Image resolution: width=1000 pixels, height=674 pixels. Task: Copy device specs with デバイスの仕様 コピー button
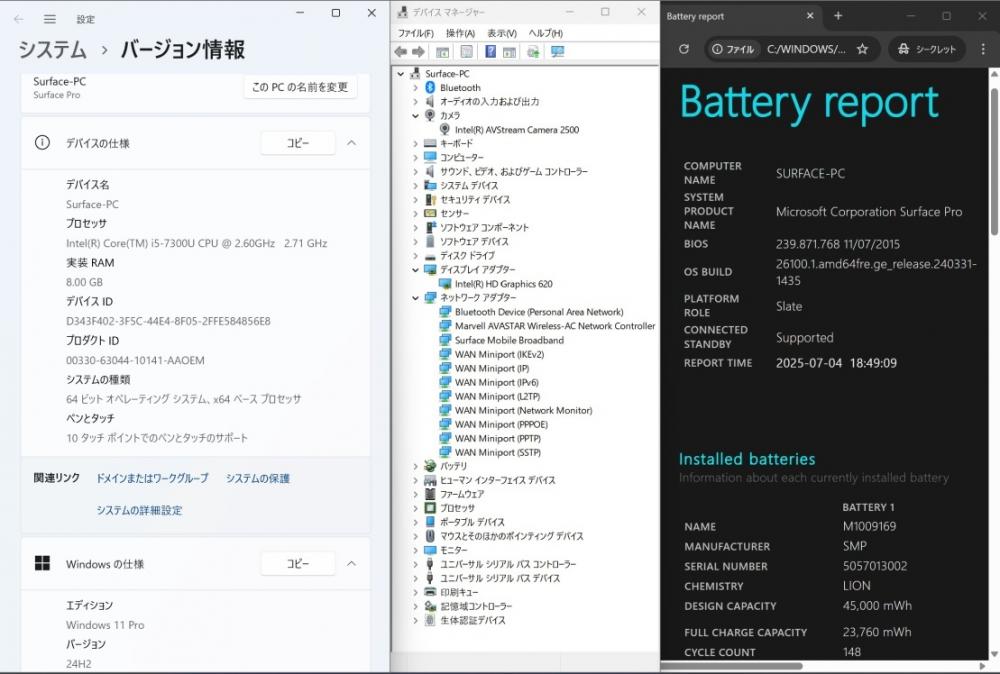[298, 143]
